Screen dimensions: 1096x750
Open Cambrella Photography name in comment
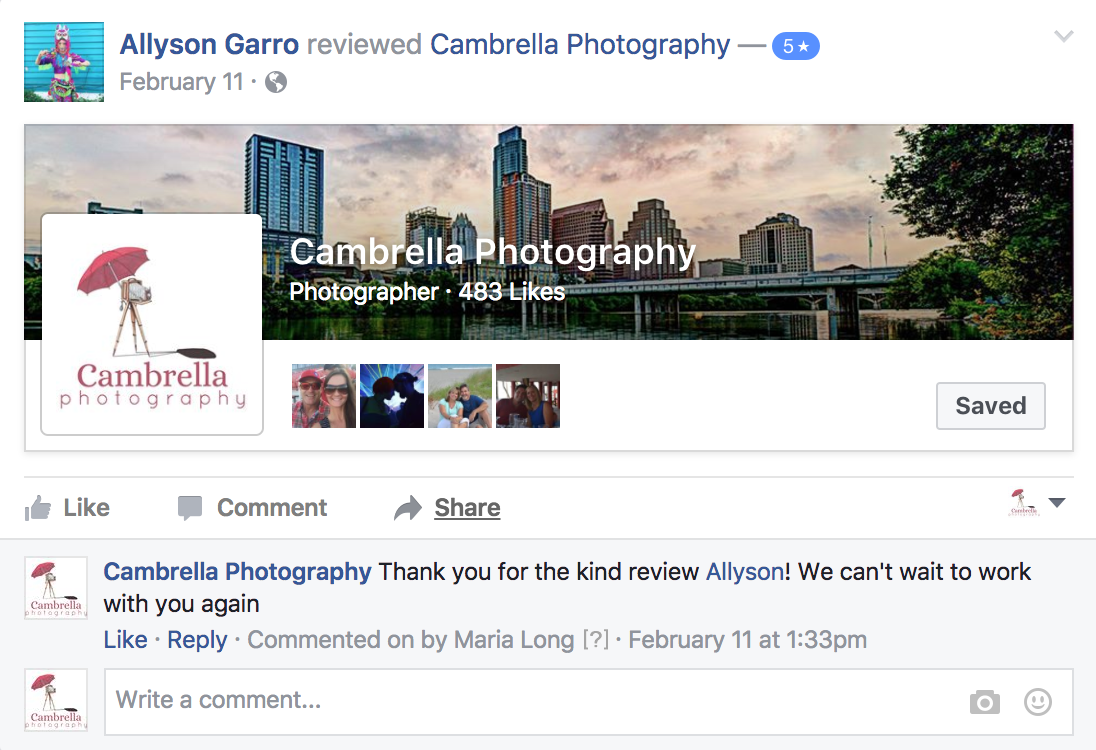point(238,572)
